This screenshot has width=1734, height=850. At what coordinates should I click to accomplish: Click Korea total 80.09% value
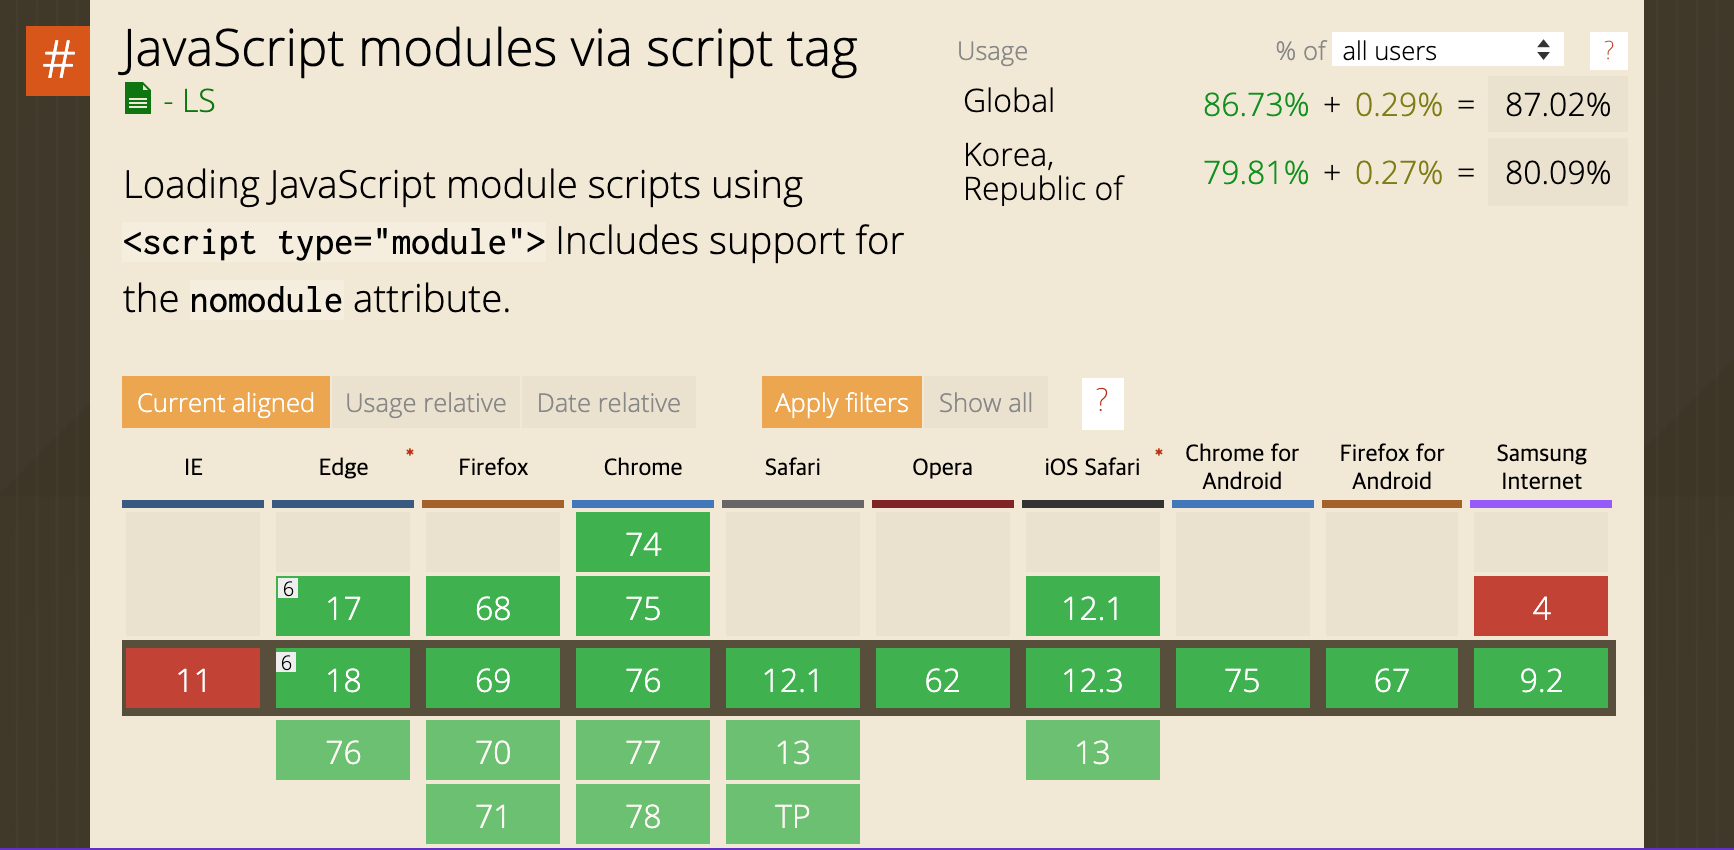pos(1557,172)
